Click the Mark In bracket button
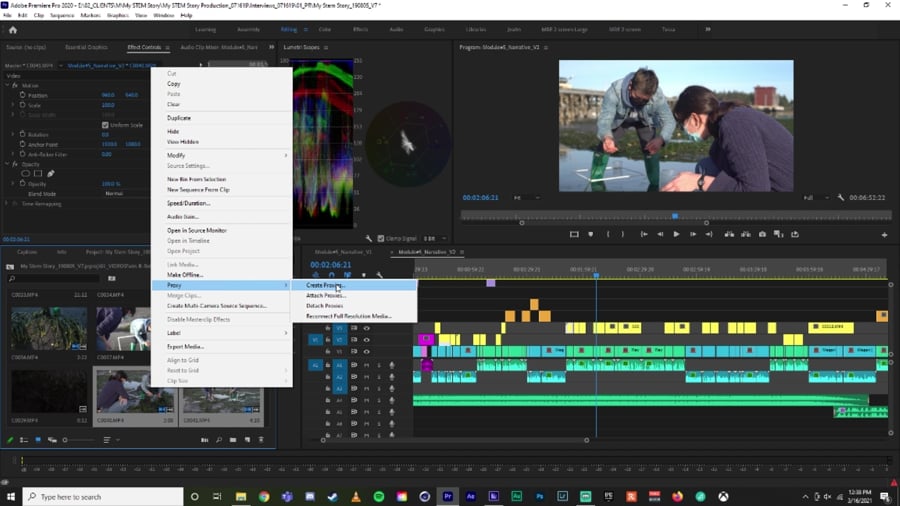This screenshot has width=900, height=506. (608, 234)
